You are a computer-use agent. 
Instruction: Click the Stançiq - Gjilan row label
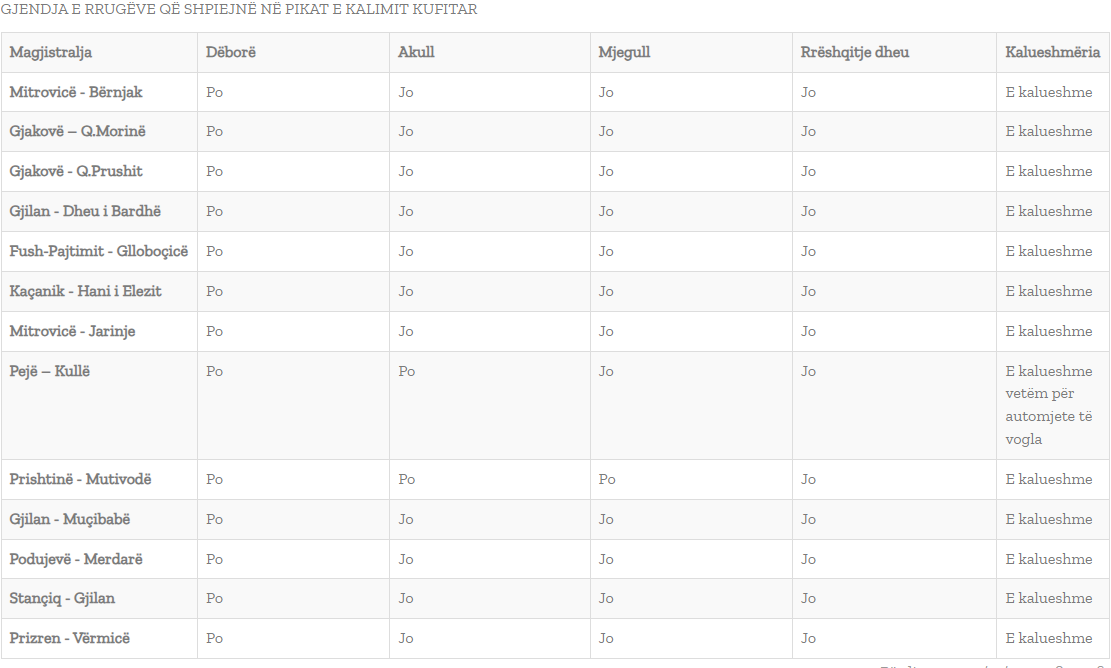point(62,598)
